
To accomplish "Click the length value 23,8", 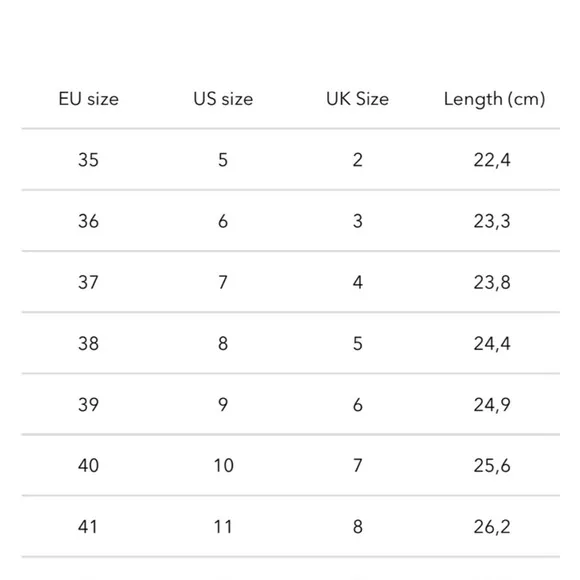I will pyautogui.click(x=492, y=283).
